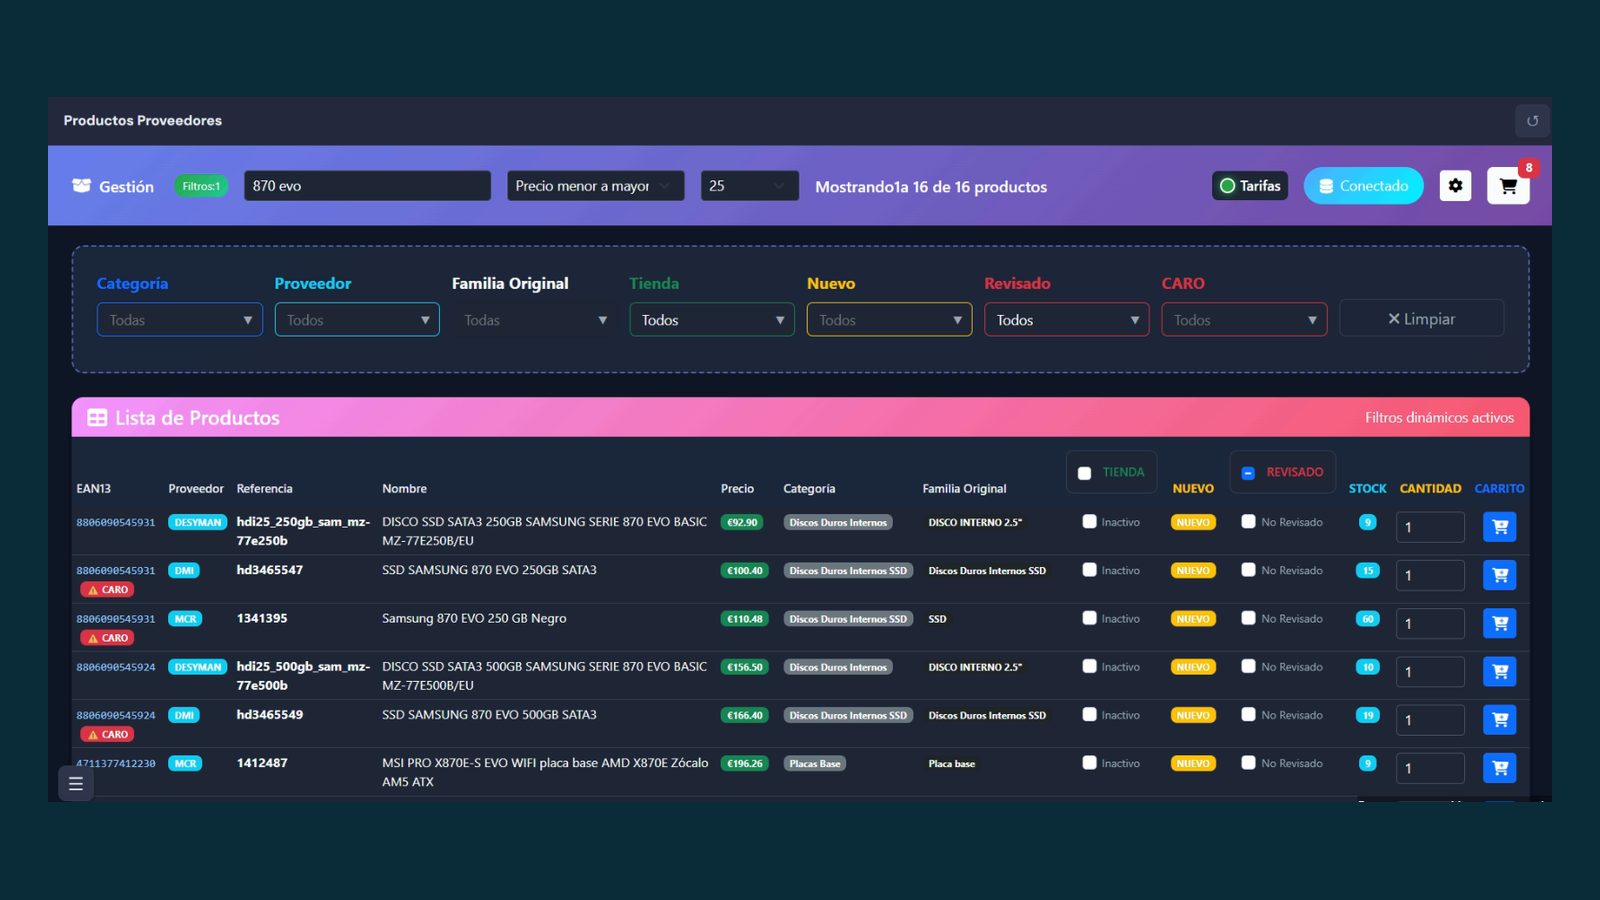Open the hamburger menu at bottom left

(76, 784)
